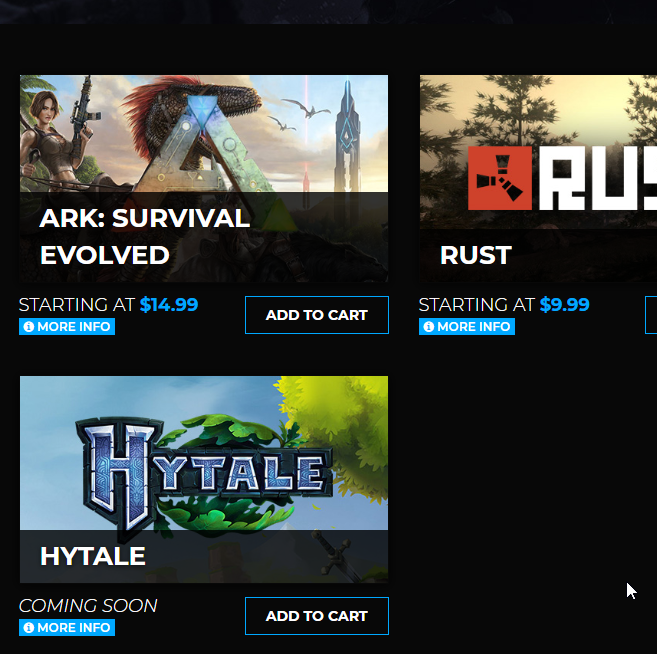Add Hytale to cart
The height and width of the screenshot is (654, 657).
click(317, 616)
